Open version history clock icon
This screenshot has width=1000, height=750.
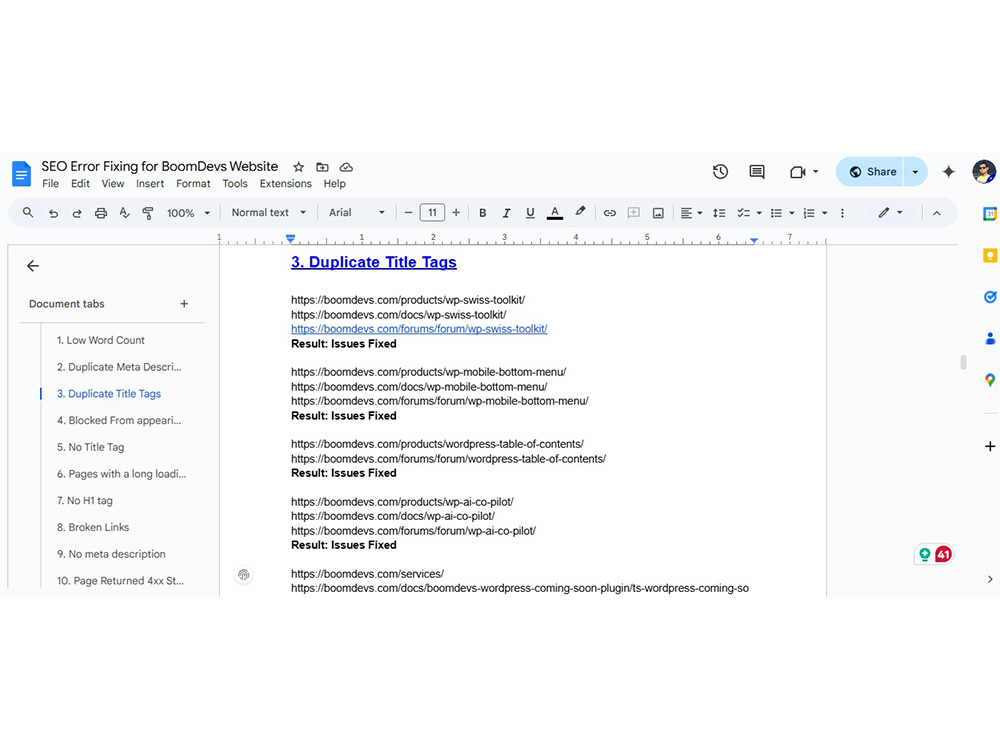720,172
